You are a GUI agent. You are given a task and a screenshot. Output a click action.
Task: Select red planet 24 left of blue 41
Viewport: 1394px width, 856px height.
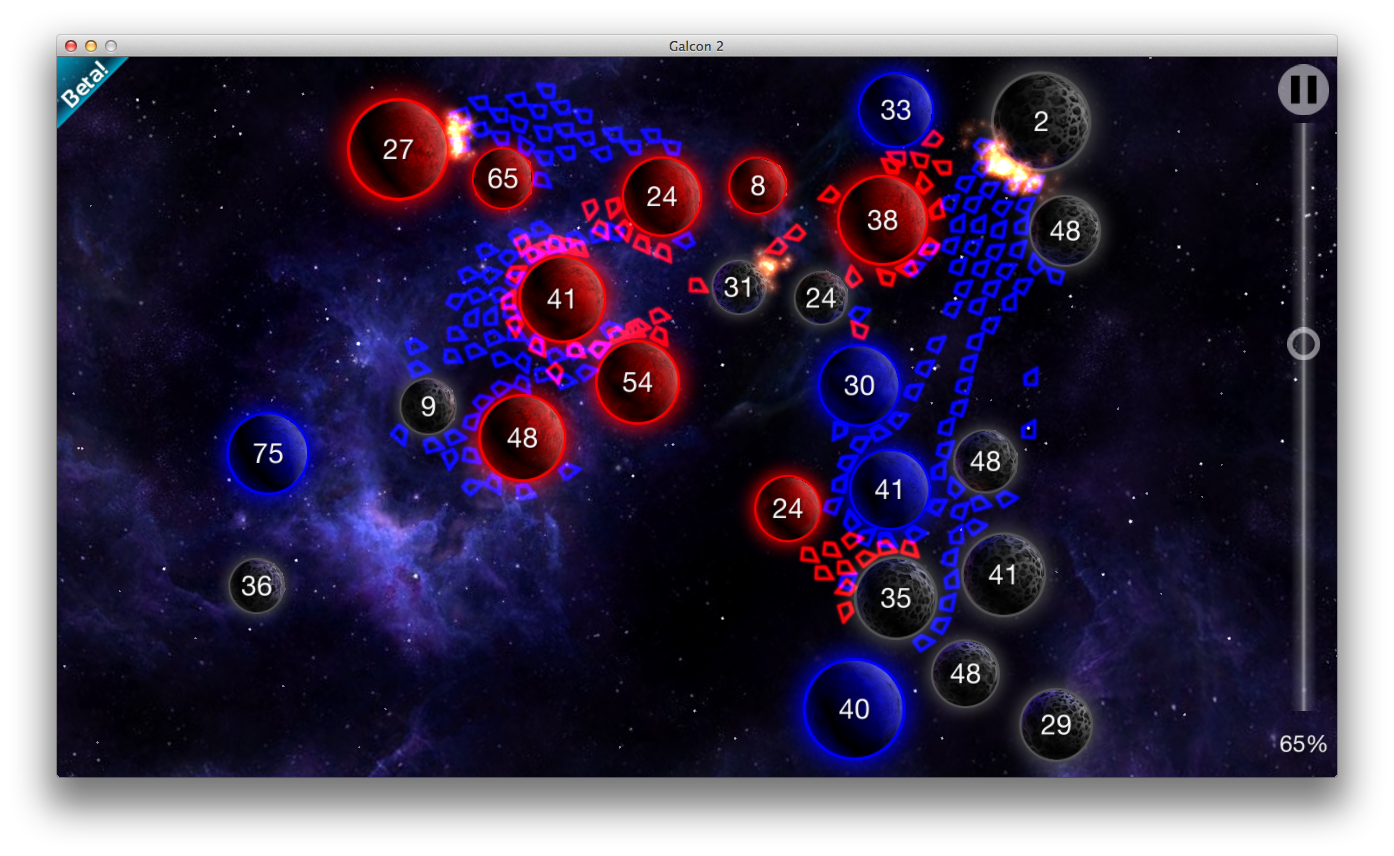(x=787, y=509)
